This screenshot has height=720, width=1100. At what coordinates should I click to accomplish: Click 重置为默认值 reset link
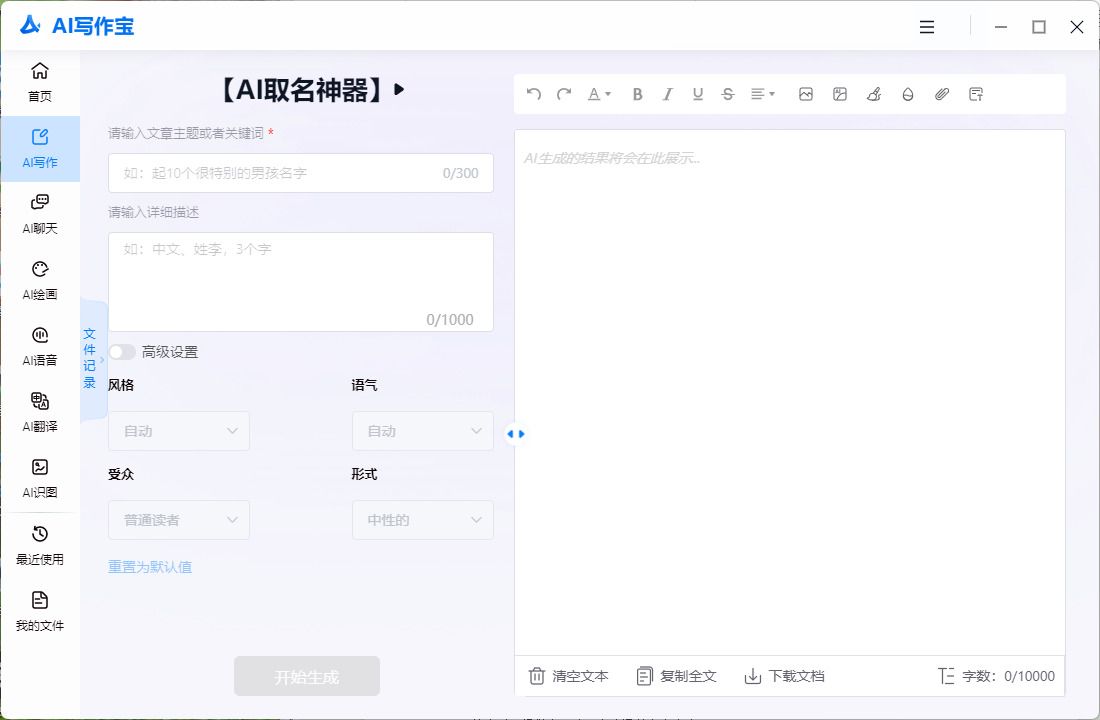pos(150,566)
